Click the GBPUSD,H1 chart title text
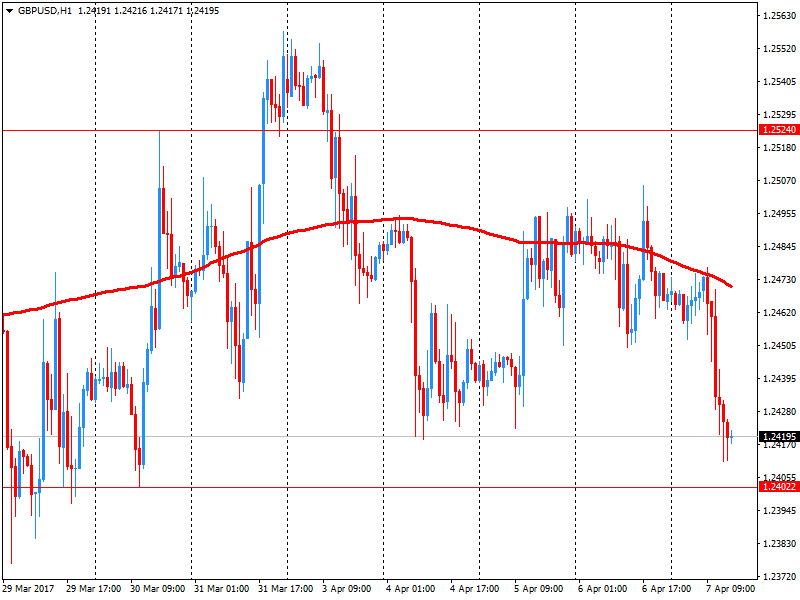800x600 pixels. coord(45,11)
